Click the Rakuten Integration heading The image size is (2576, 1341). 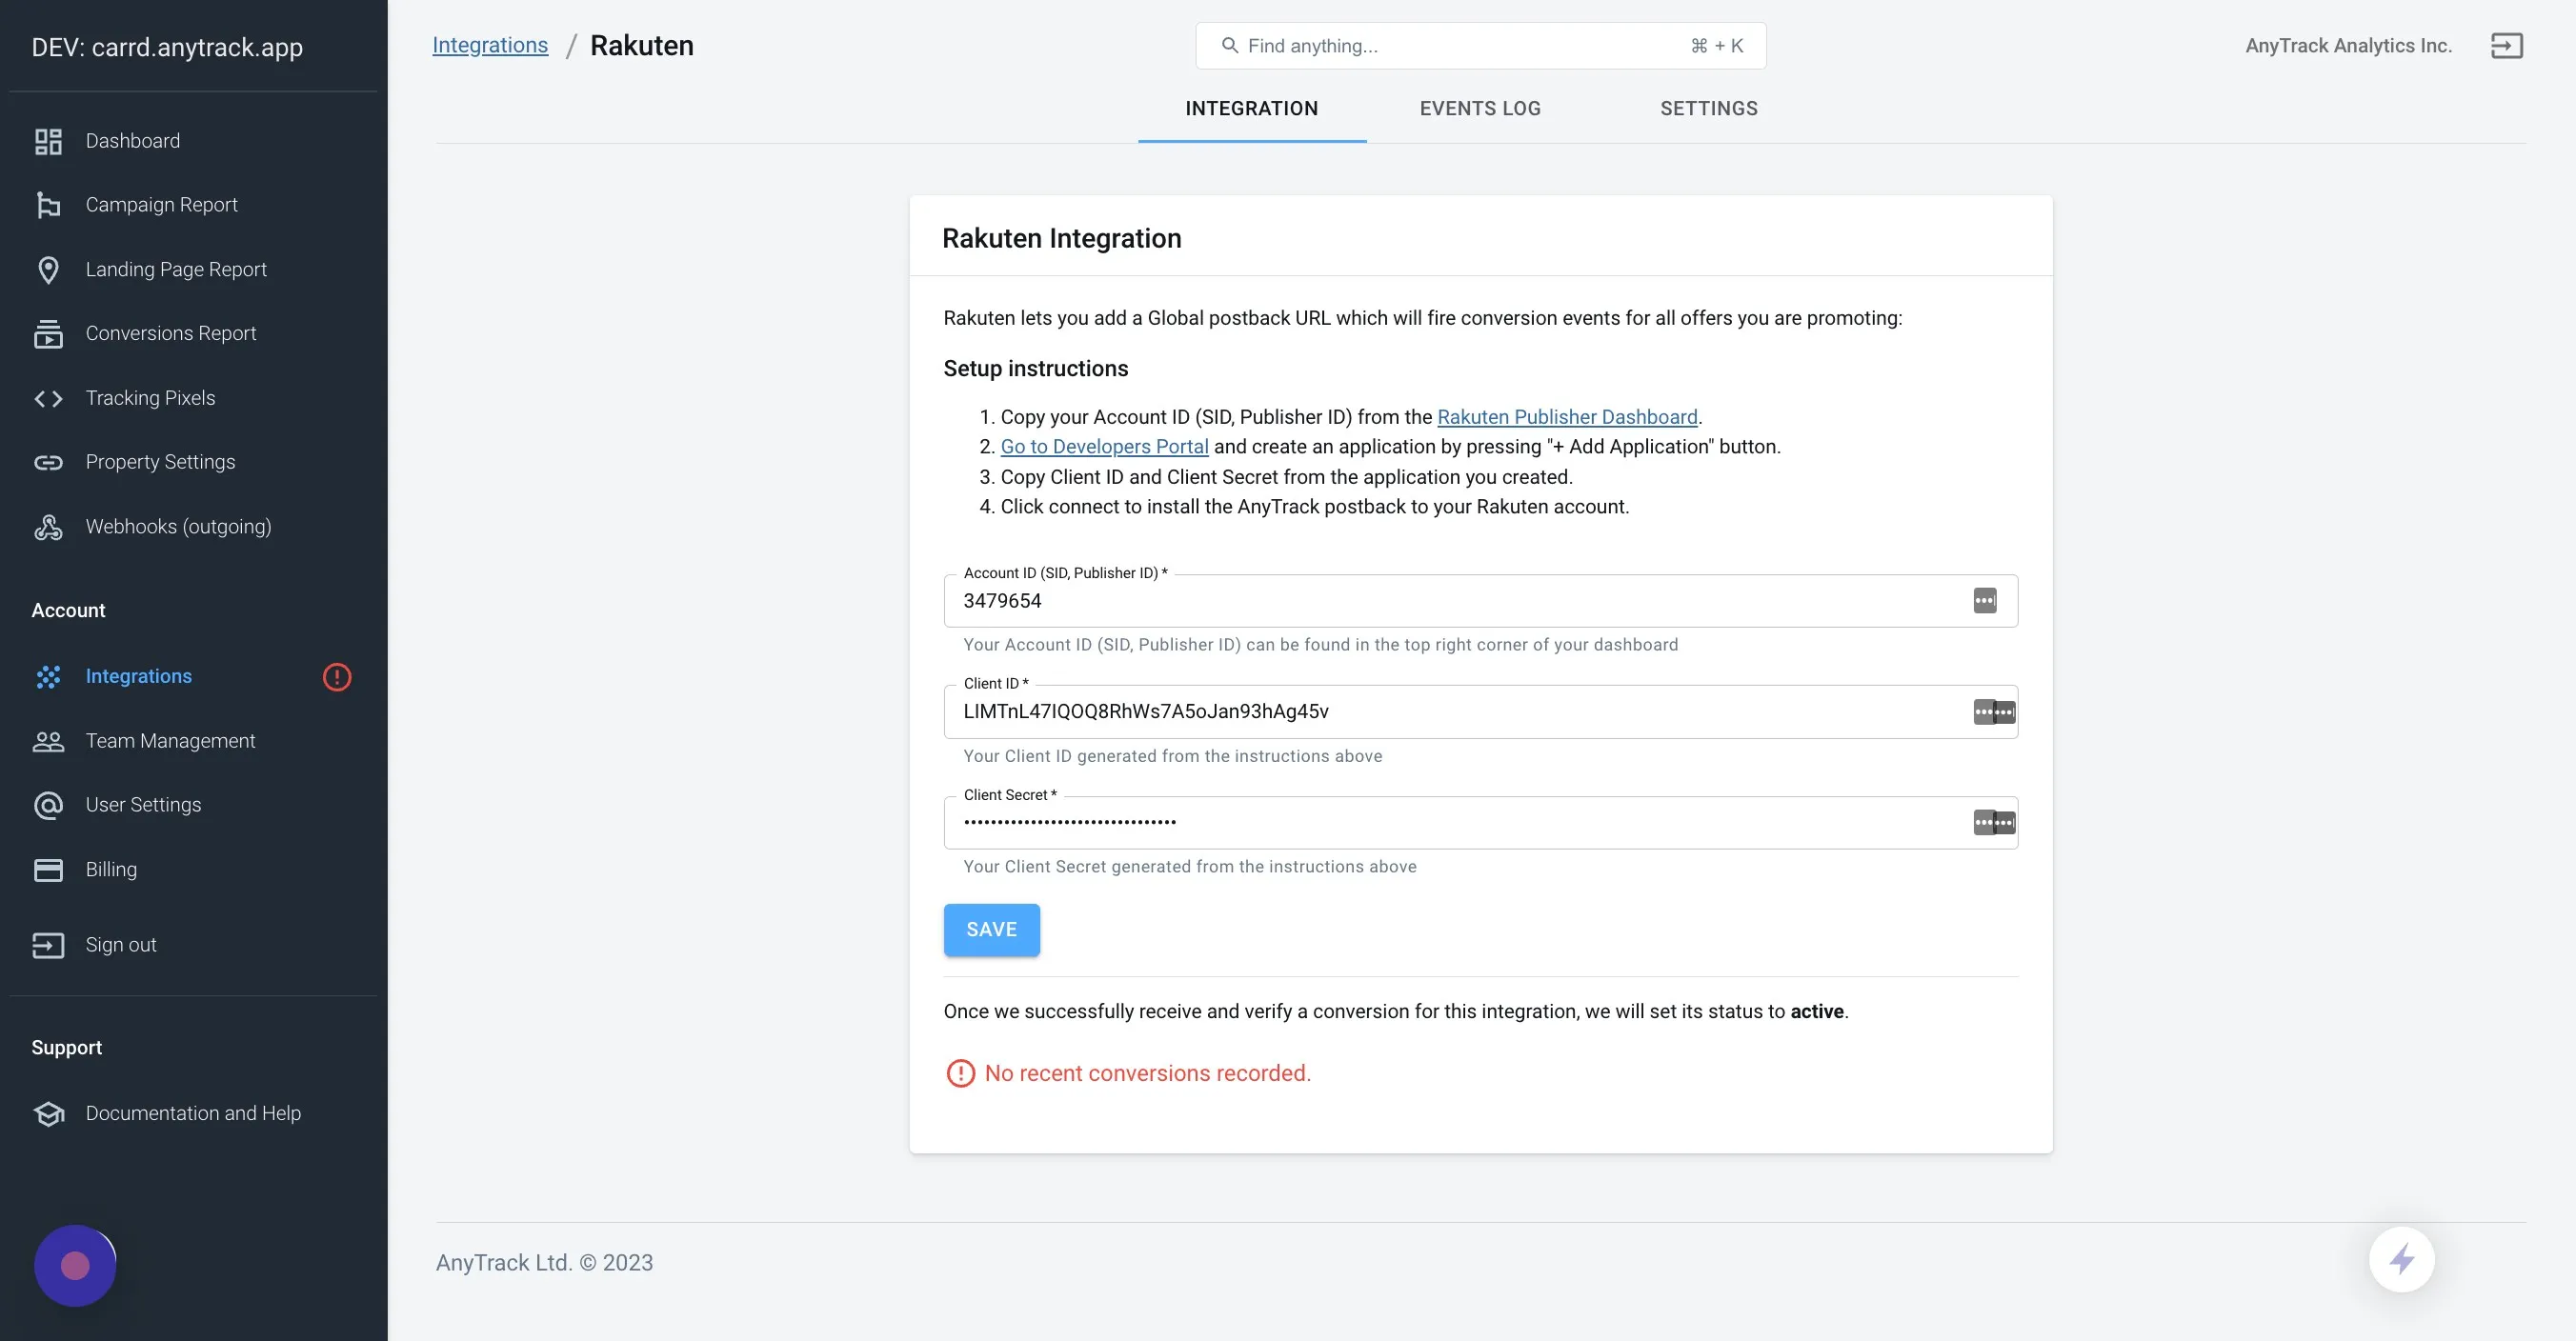[1061, 238]
